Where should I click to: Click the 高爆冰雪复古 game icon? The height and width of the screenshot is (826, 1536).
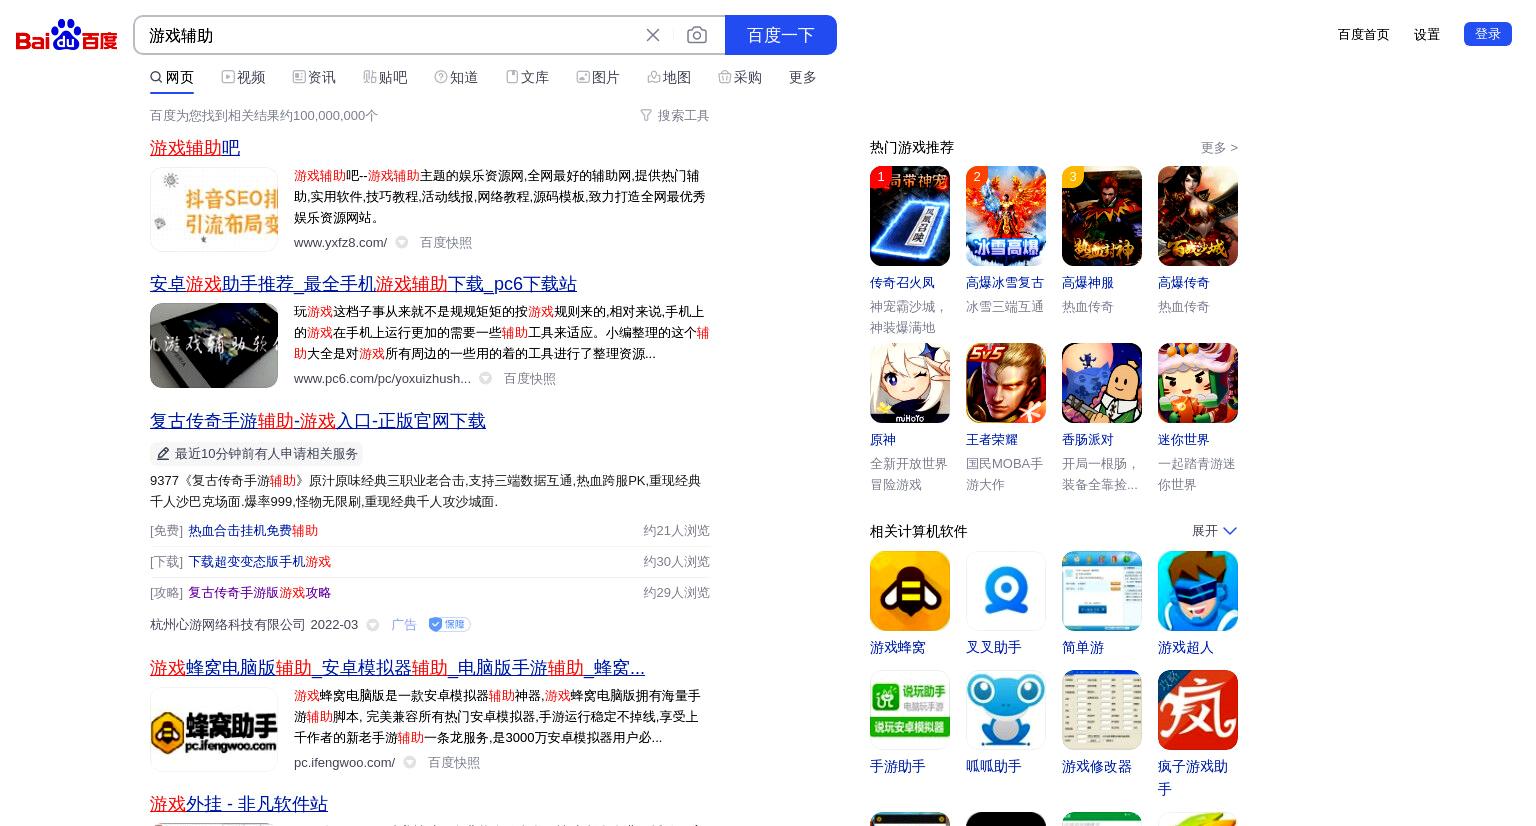tap(1006, 216)
